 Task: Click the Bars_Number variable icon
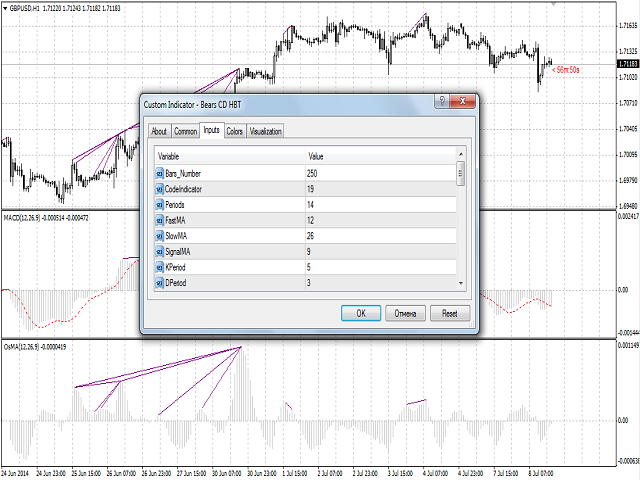(159, 174)
